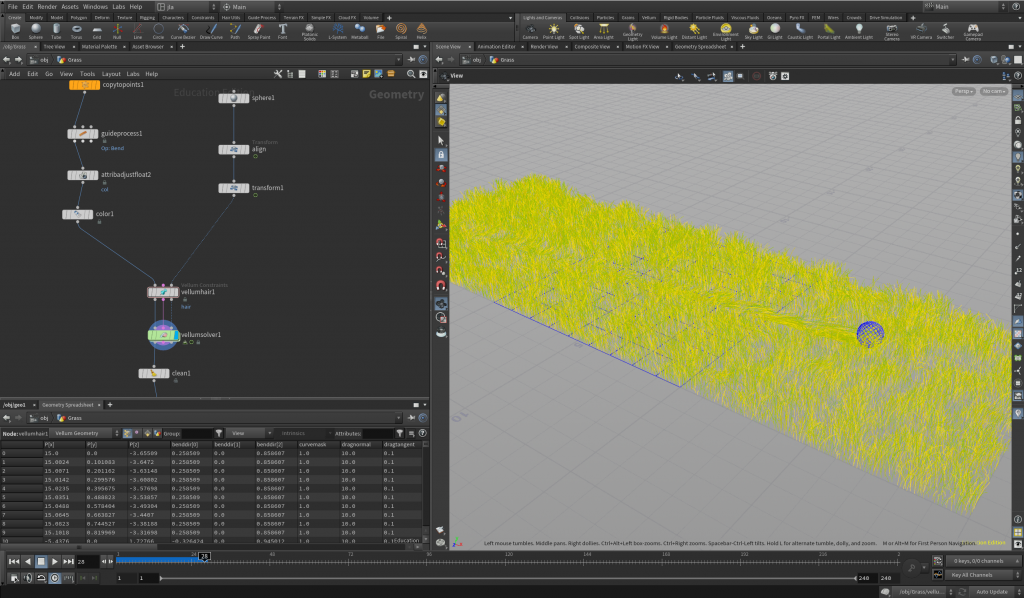Open the Windows menu
Screen dimensions: 1024x598
95,7
